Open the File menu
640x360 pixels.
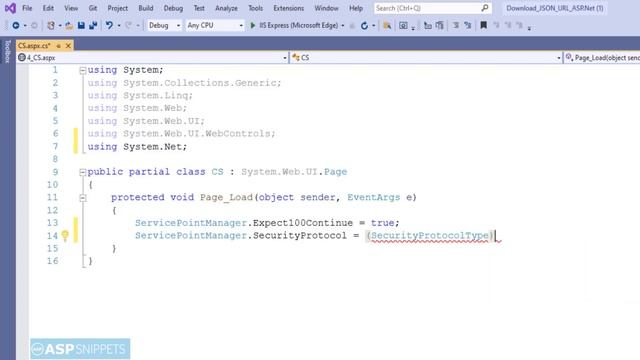27,8
